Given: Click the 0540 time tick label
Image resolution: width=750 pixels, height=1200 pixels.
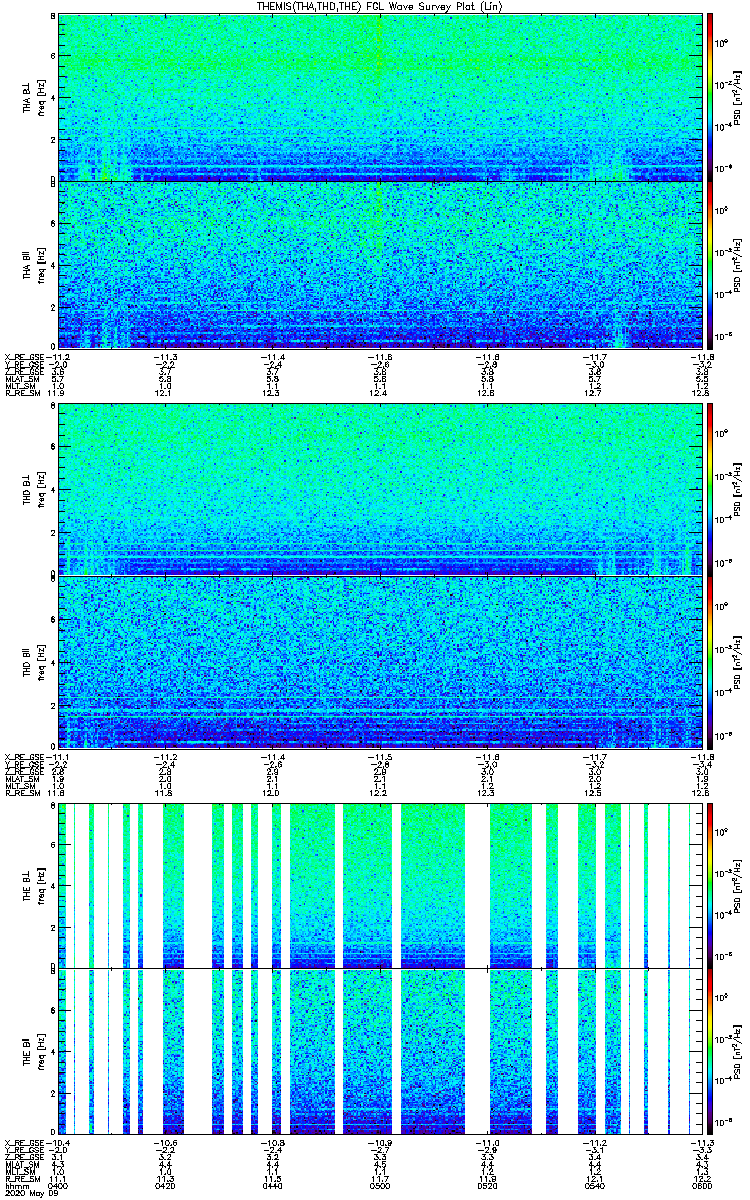Looking at the screenshot, I should click(594, 1186).
